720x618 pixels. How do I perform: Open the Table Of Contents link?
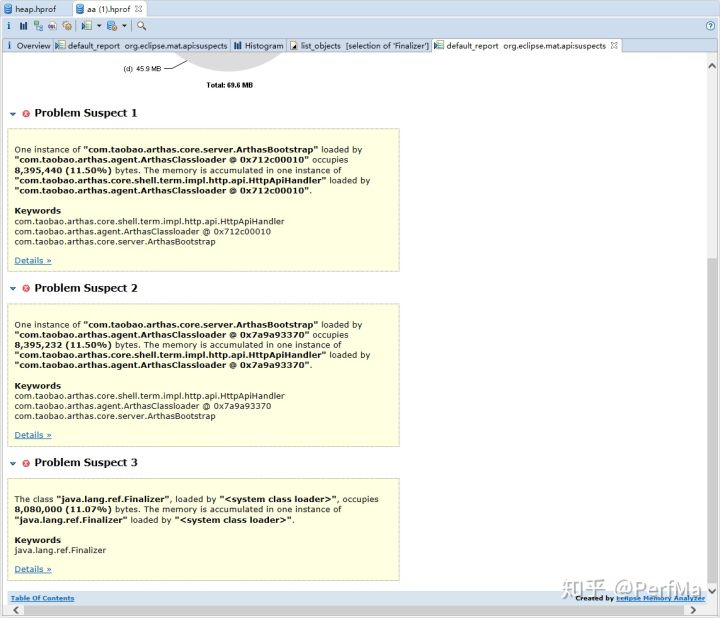pyautogui.click(x=42, y=598)
